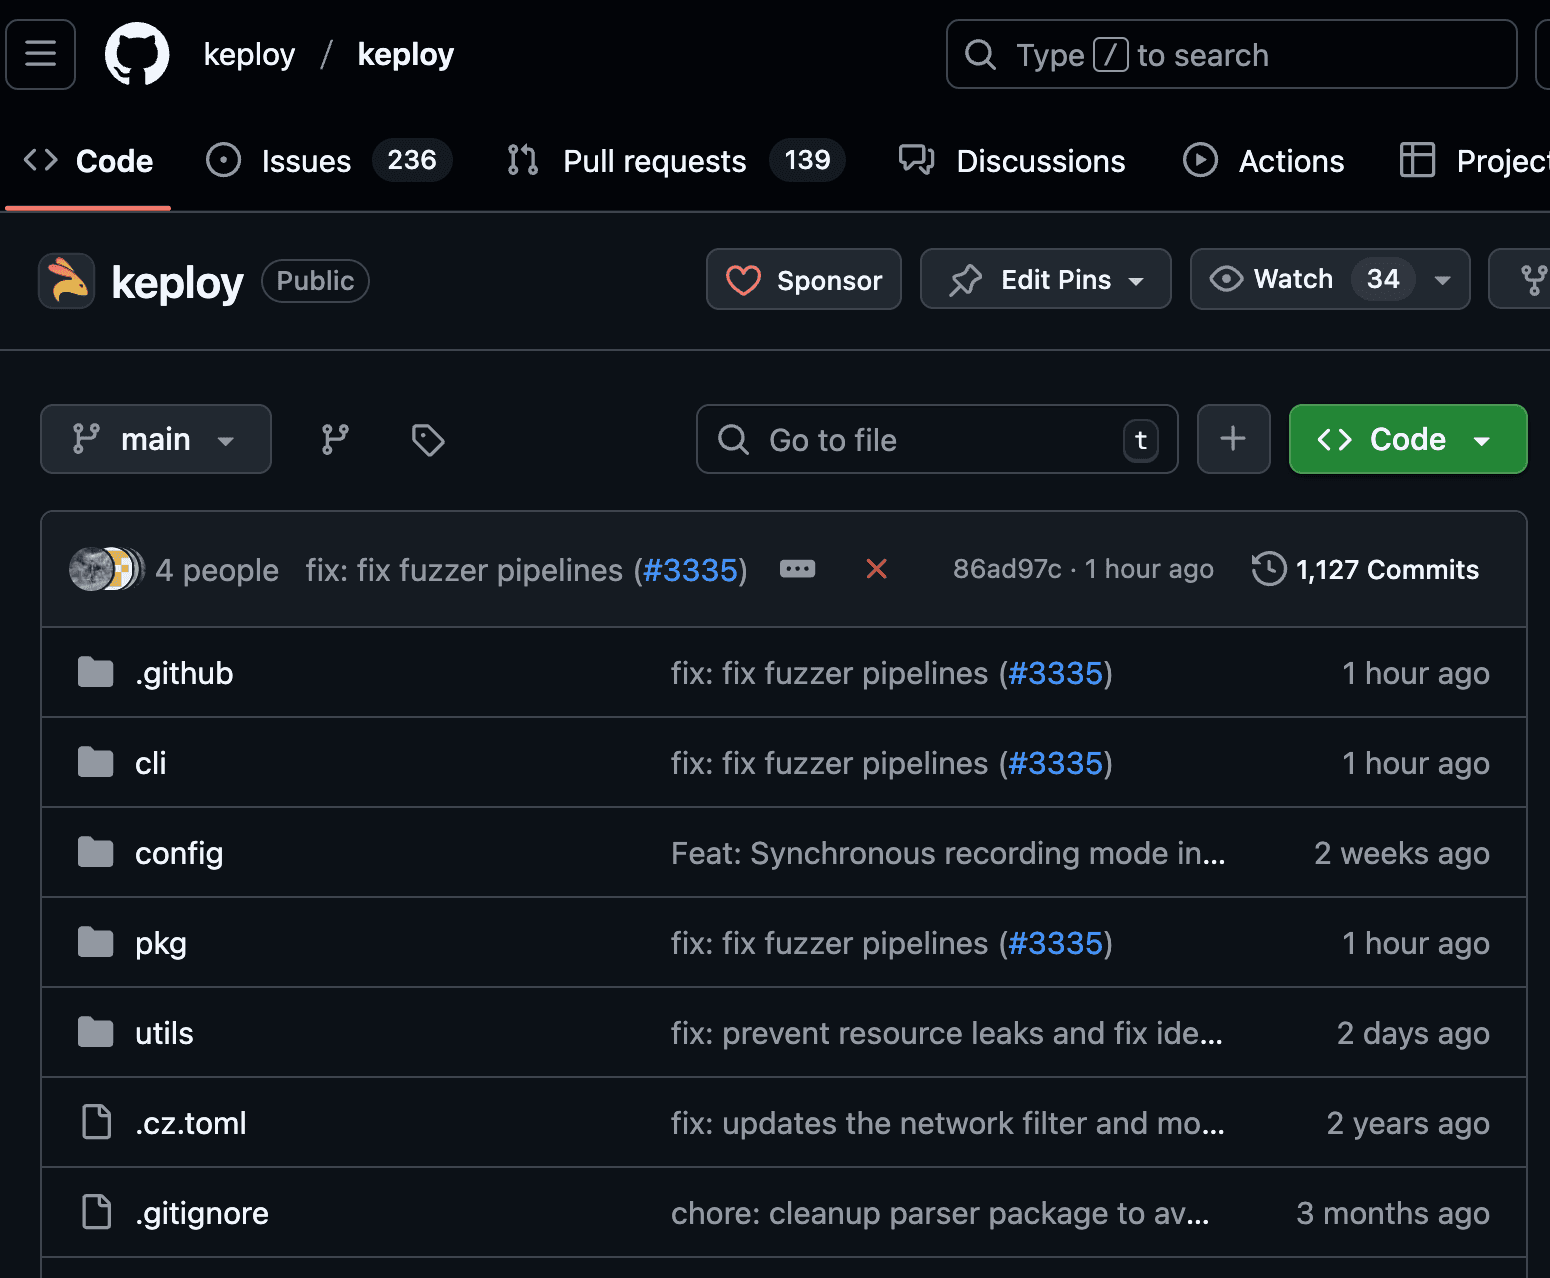Open .cz.toml commit updates the network filter

pyautogui.click(x=948, y=1123)
